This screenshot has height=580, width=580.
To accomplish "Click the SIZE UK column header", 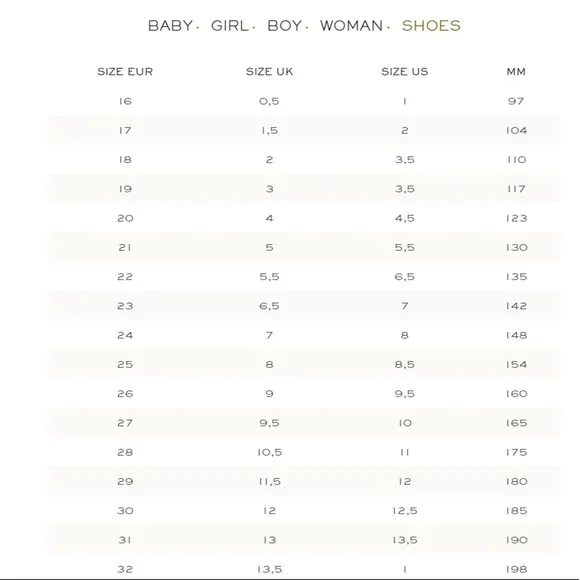I will pyautogui.click(x=269, y=72).
